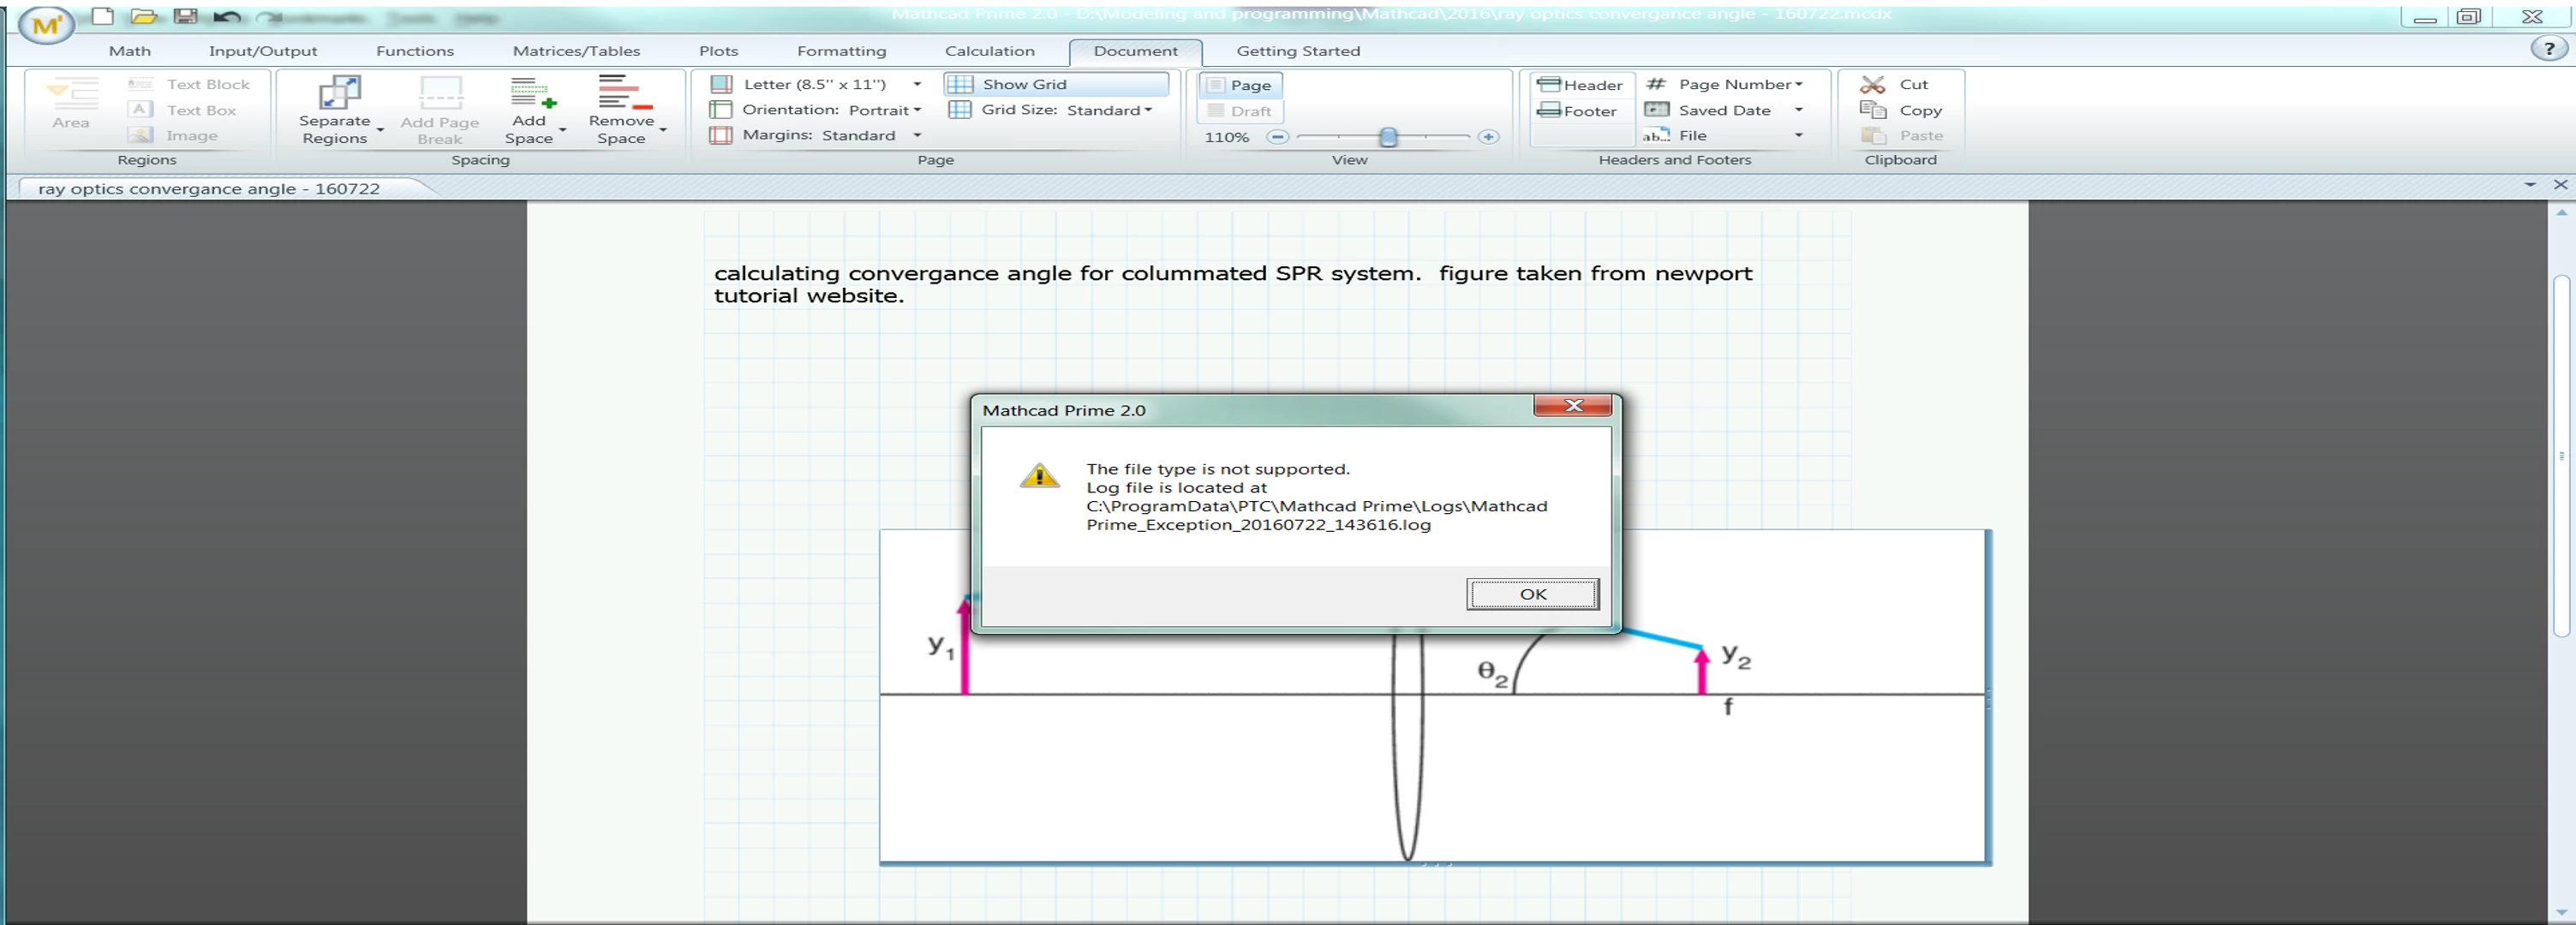Zoom out with the minus button

tap(1277, 137)
